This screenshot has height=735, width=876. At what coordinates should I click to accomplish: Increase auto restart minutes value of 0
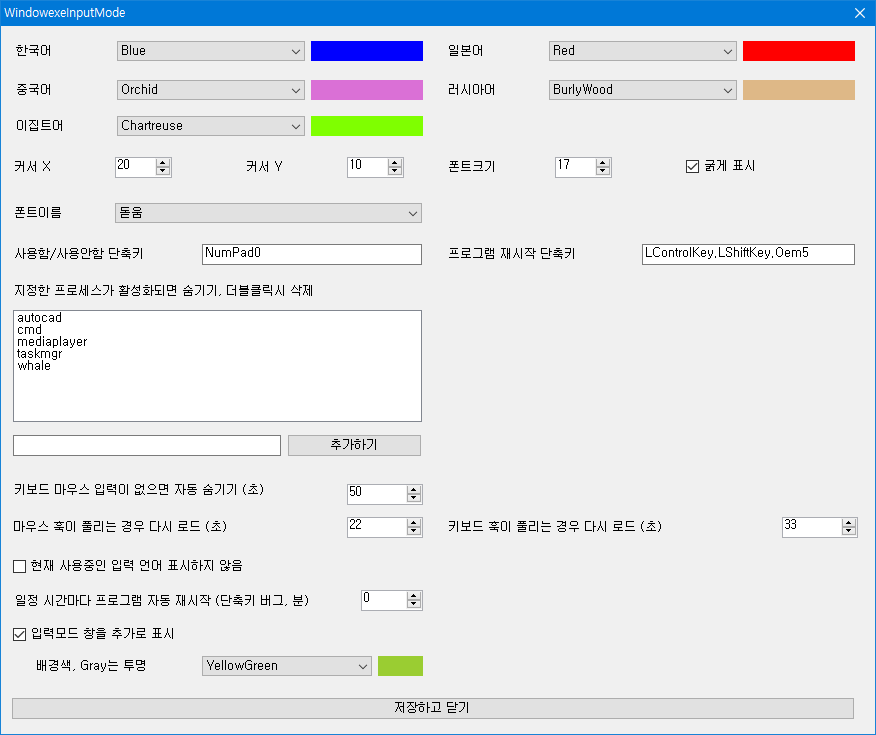pos(414,596)
